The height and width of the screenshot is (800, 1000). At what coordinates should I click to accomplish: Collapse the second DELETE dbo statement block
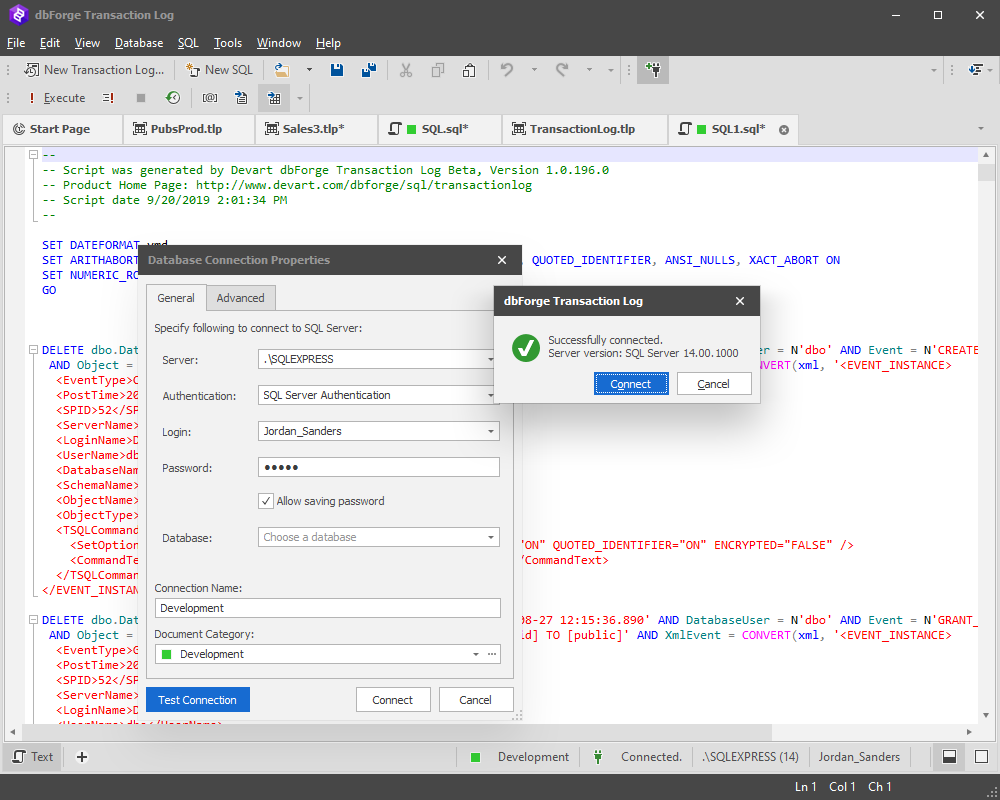(33, 620)
